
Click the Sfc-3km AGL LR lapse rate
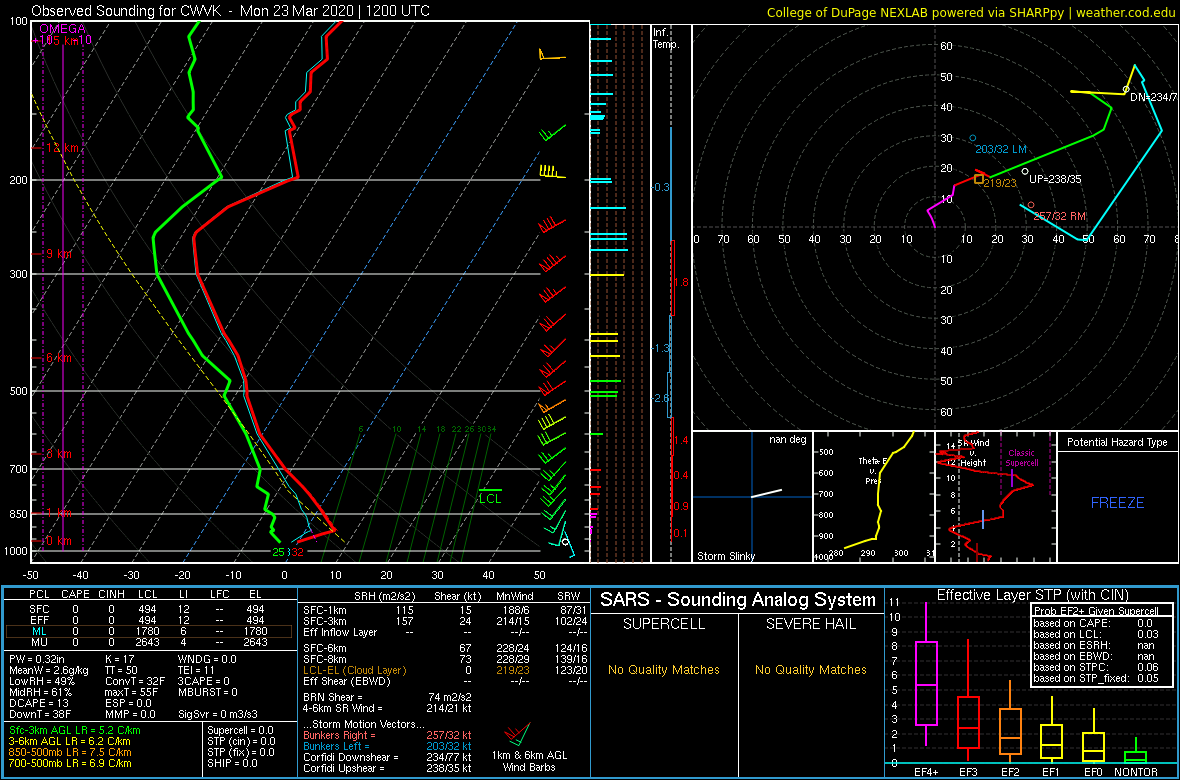pos(75,730)
